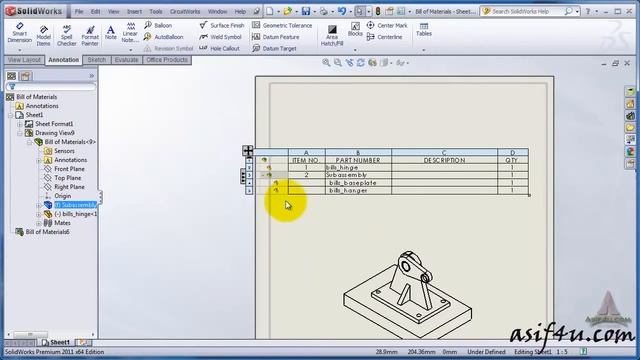Click the FeatureManager design tree tab icon
The height and width of the screenshot is (360, 640).
pos(11,76)
